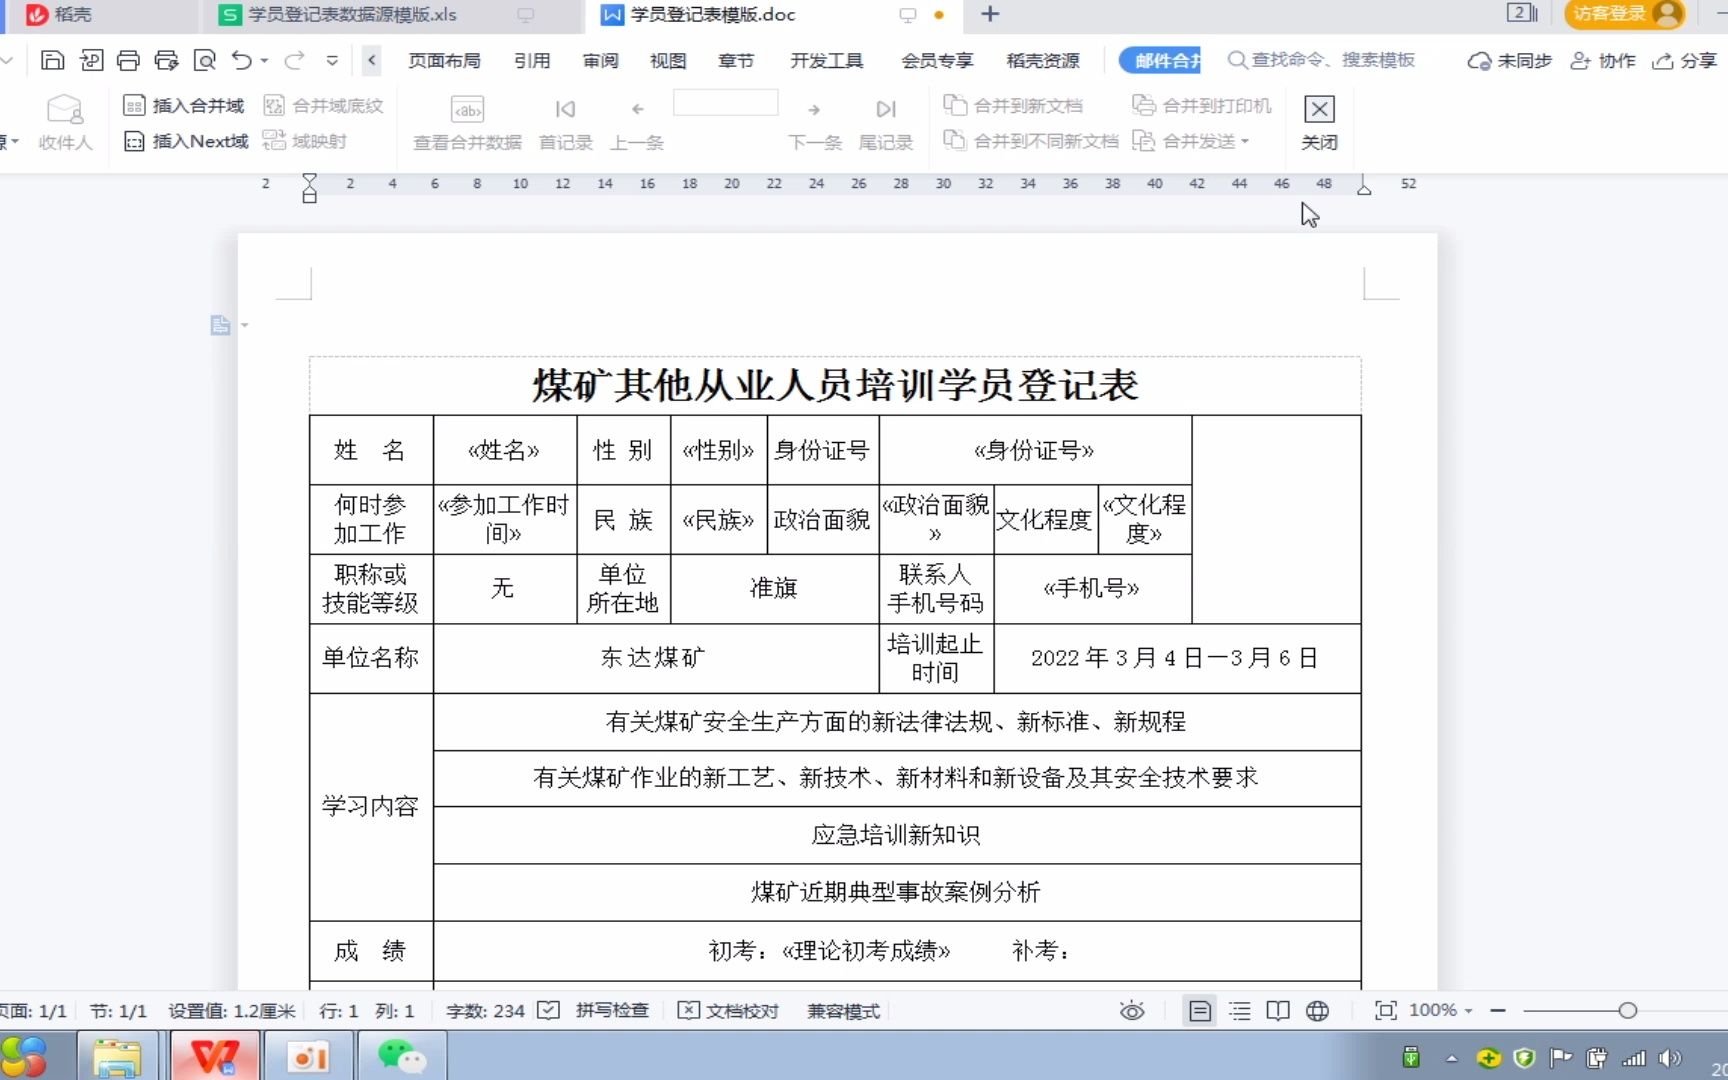Click the search commands and templates box
1728x1080 pixels.
[x=1322, y=60]
